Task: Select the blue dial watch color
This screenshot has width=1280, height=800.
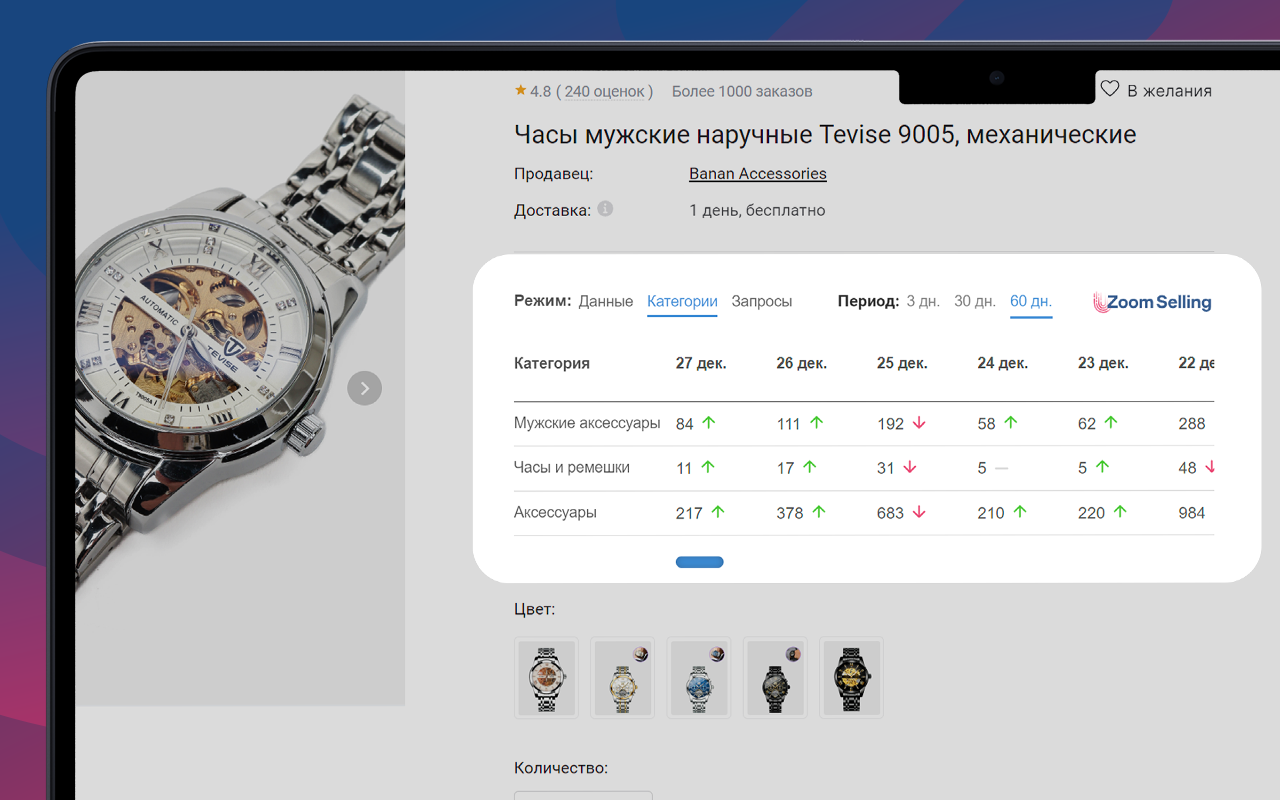Action: (699, 677)
